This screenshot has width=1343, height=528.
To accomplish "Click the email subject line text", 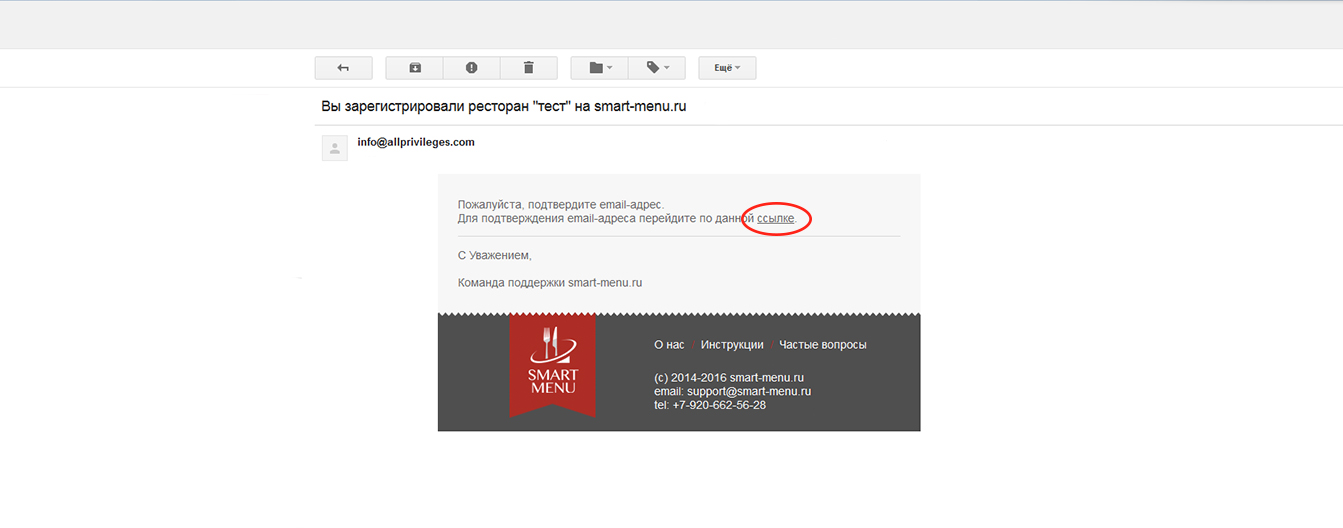I will pyautogui.click(x=503, y=106).
